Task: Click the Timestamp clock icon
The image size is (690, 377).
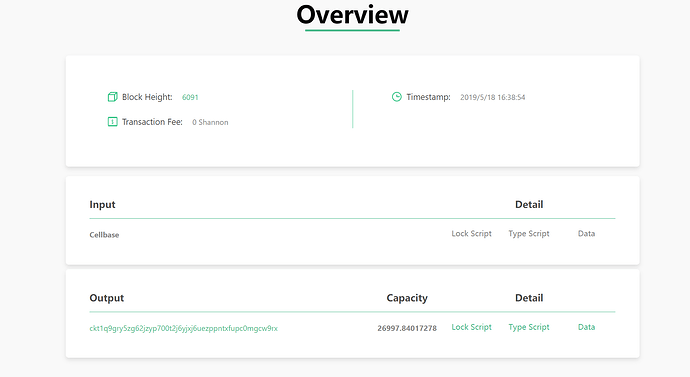Action: click(396, 97)
